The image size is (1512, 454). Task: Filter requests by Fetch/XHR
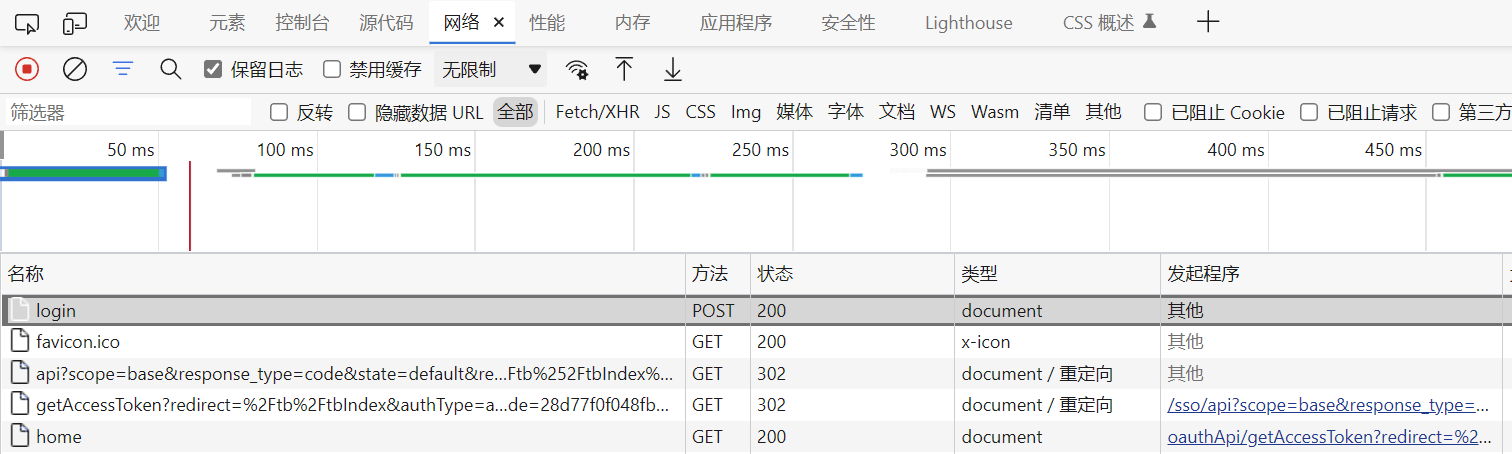click(597, 112)
